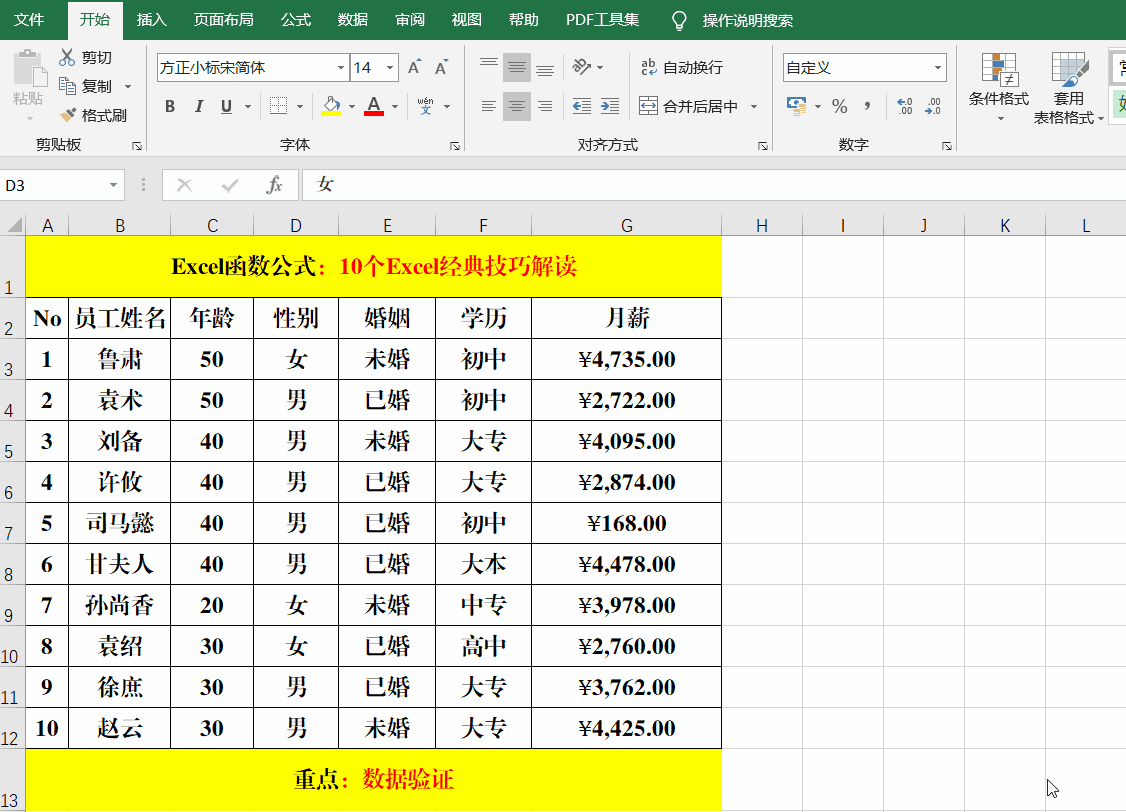Toggle Bold formatting
This screenshot has height=812, width=1126.
(170, 106)
